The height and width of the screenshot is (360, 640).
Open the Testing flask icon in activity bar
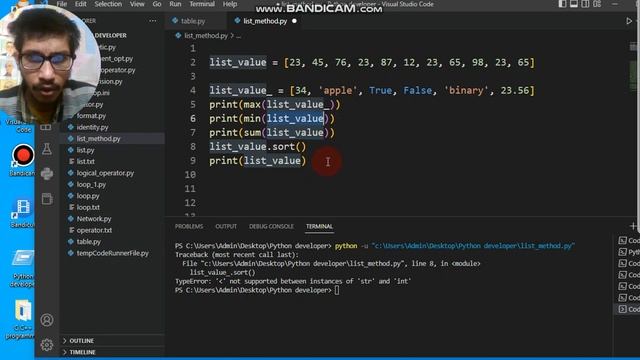[x=47, y=149]
